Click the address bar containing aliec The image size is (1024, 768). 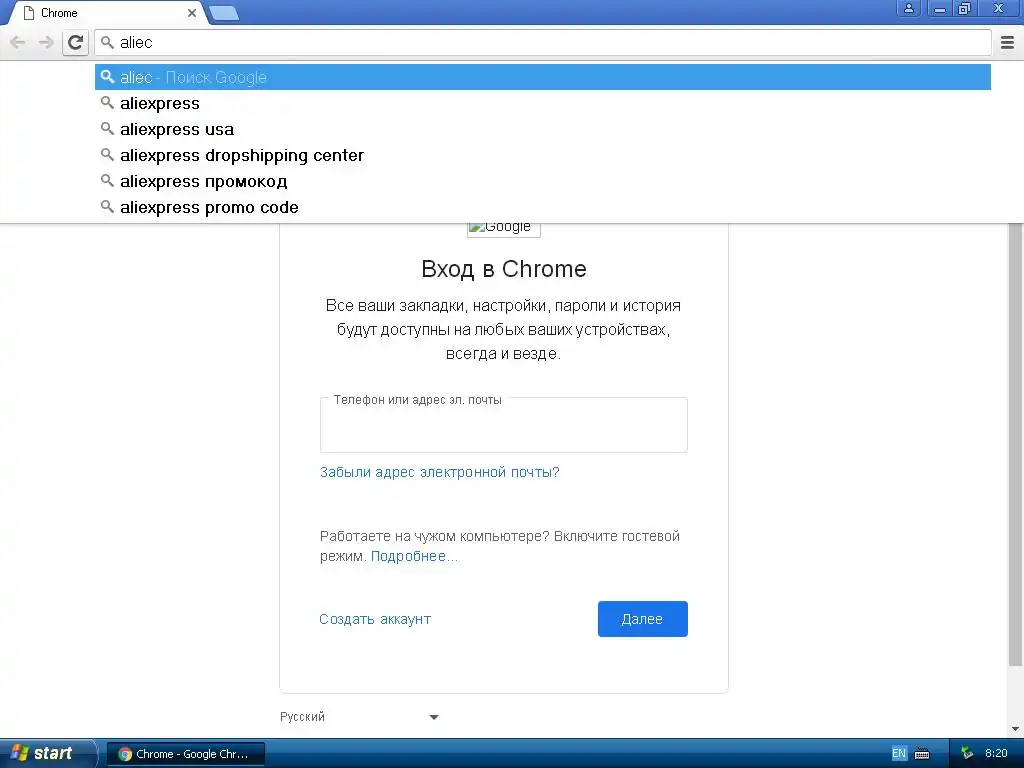543,42
